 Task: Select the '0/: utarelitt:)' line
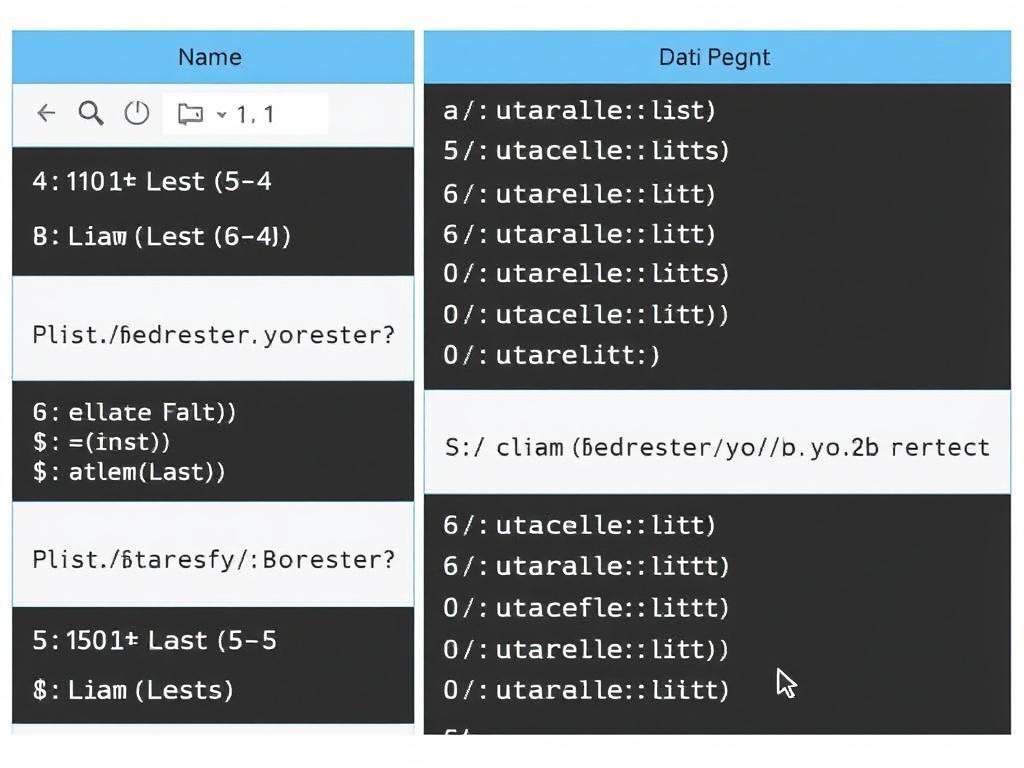point(552,355)
